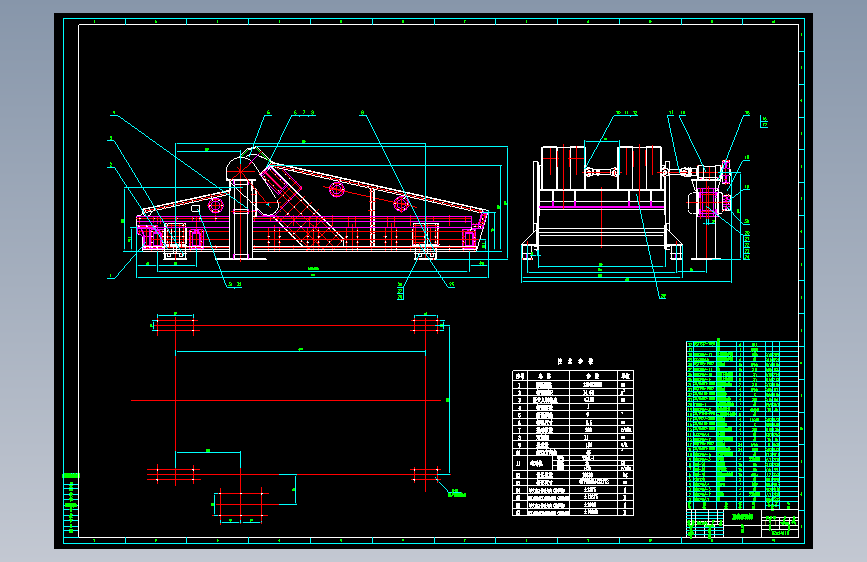Click the yellow label block on the left margin
867x562 pixels.
(x=71, y=475)
